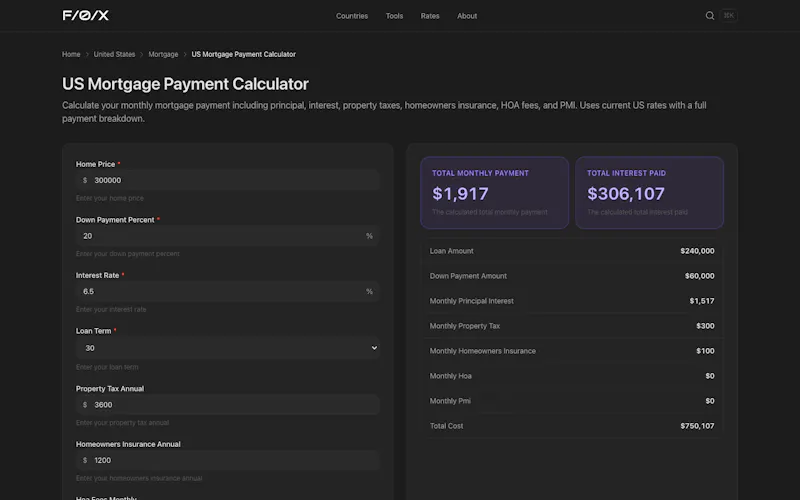Click the Loan Amount row label
The image size is (800, 500).
click(452, 251)
